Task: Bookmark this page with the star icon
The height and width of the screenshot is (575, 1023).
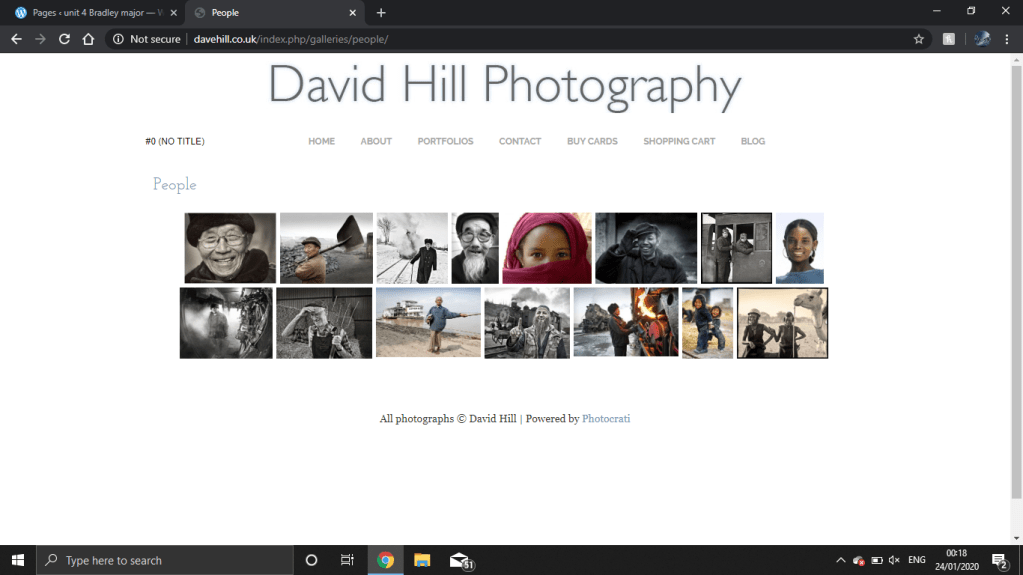Action: tap(918, 39)
